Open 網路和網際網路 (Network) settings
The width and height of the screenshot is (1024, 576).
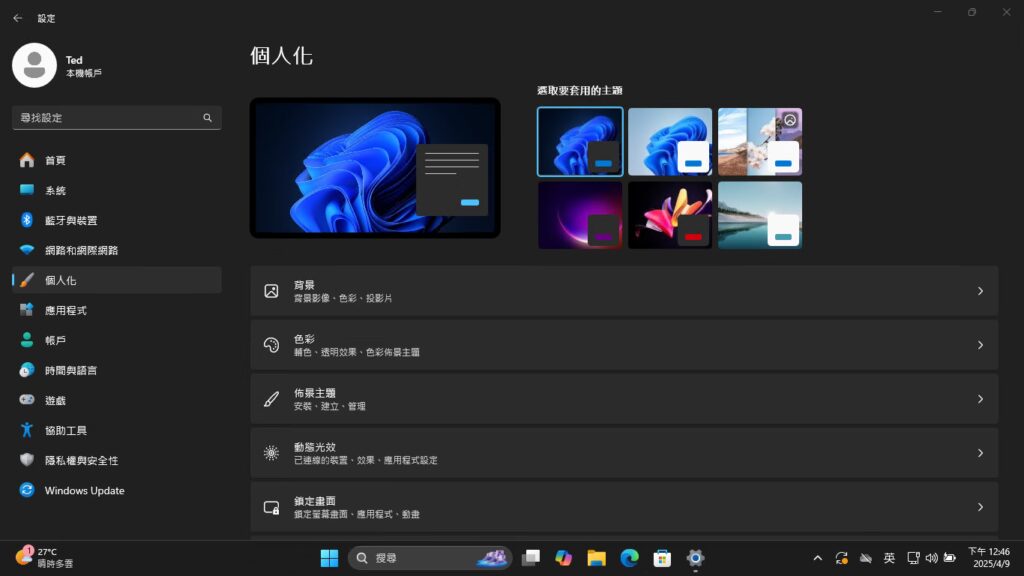pyautogui.click(x=80, y=250)
